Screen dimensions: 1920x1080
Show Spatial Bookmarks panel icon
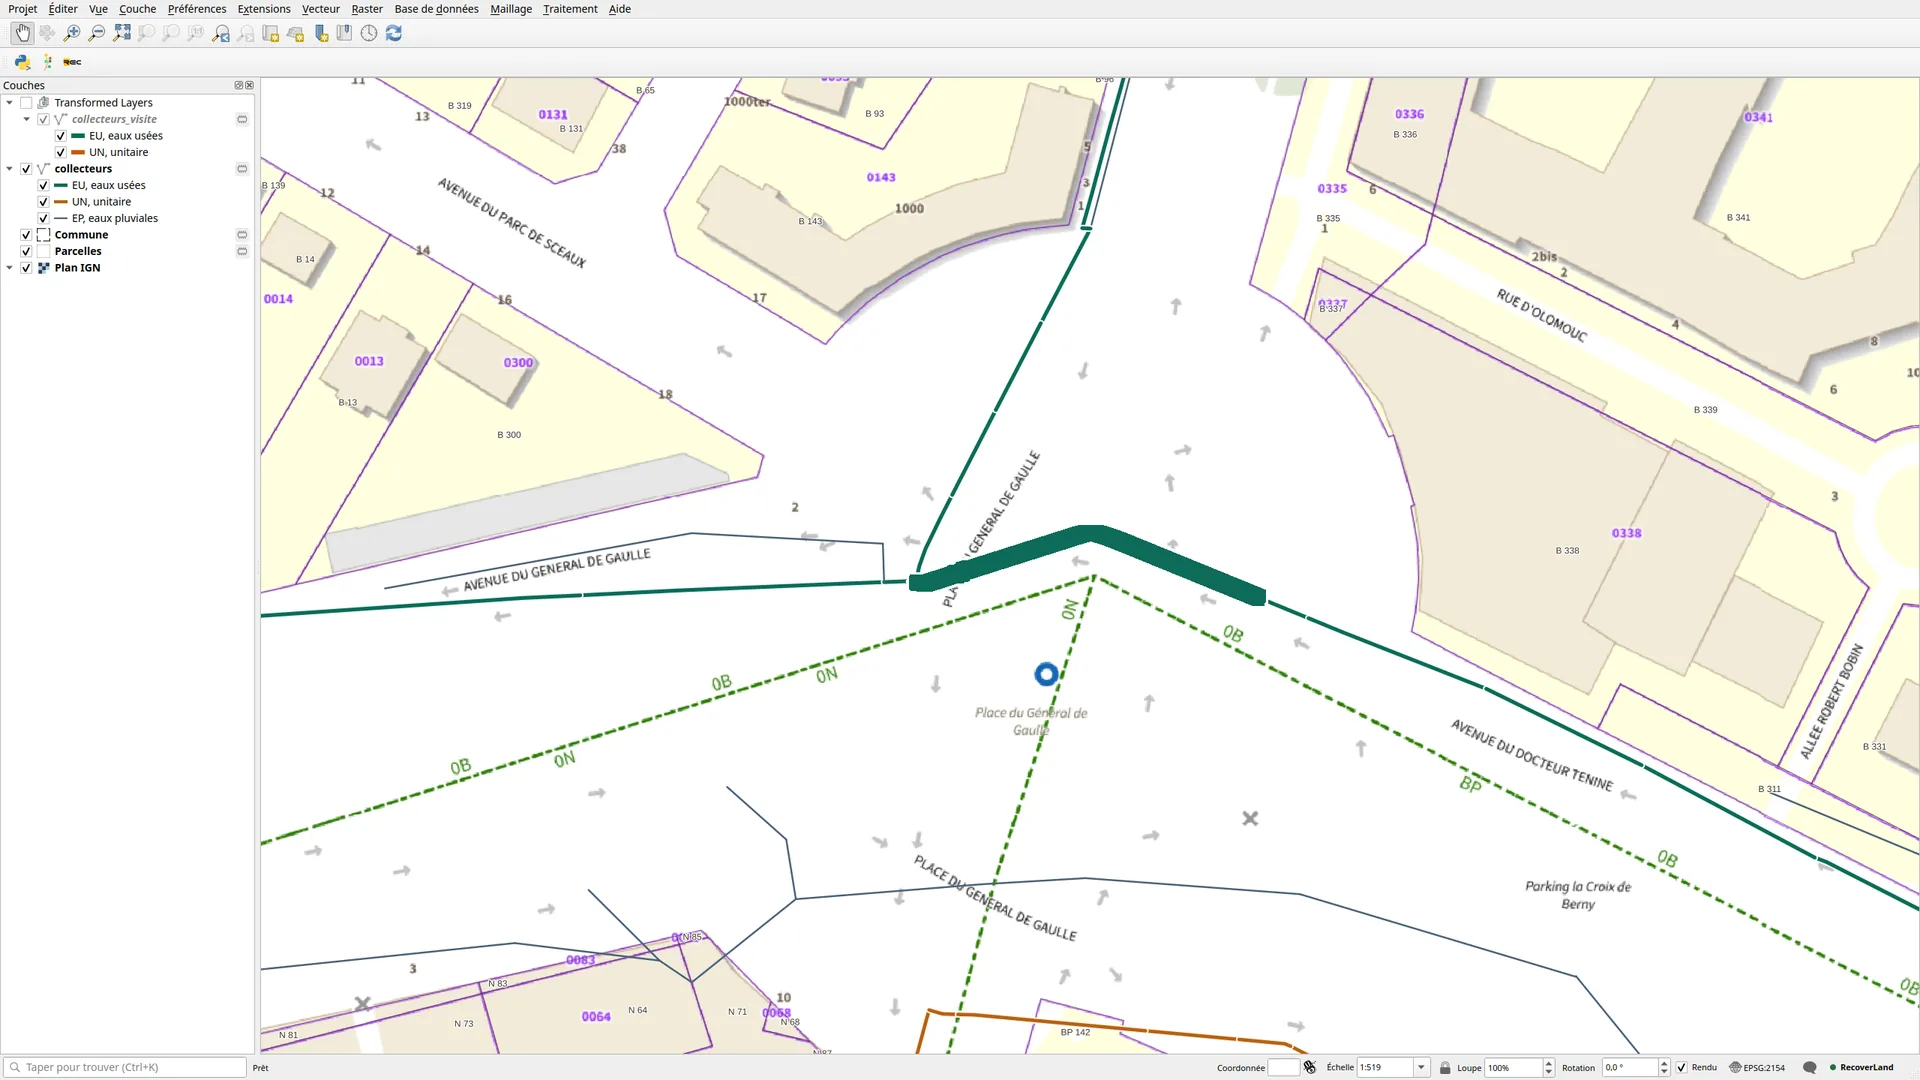344,33
